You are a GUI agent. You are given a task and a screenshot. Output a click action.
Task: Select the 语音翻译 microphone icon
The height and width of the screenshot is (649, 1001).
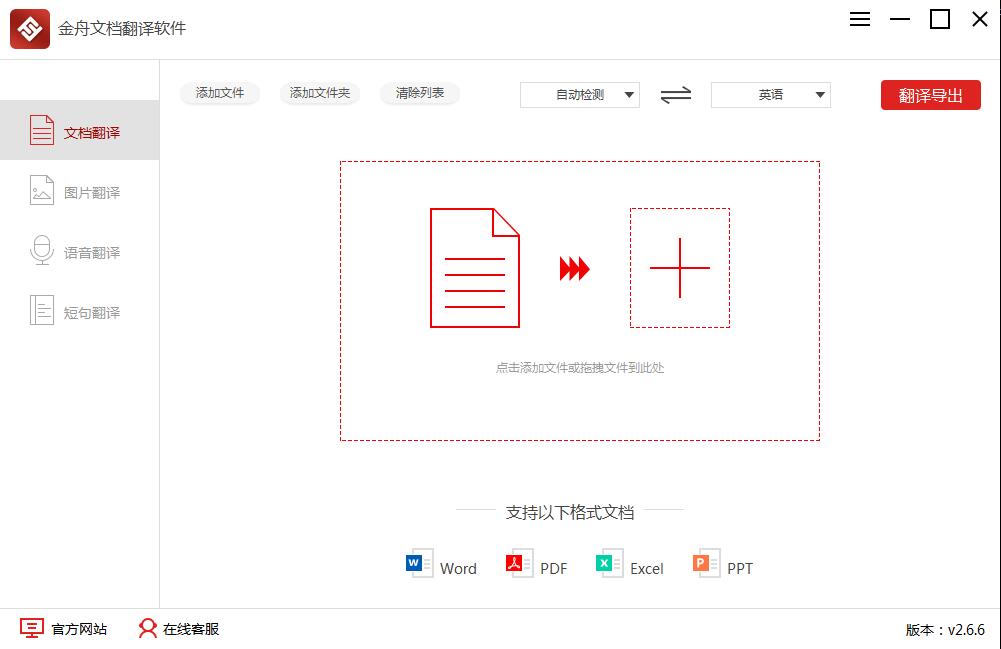41,251
